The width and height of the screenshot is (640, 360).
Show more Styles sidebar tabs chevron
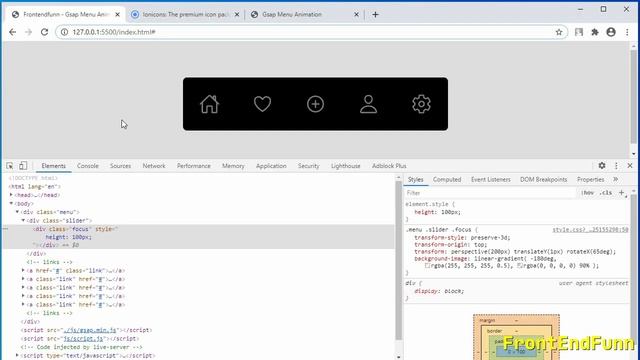(x=616, y=179)
